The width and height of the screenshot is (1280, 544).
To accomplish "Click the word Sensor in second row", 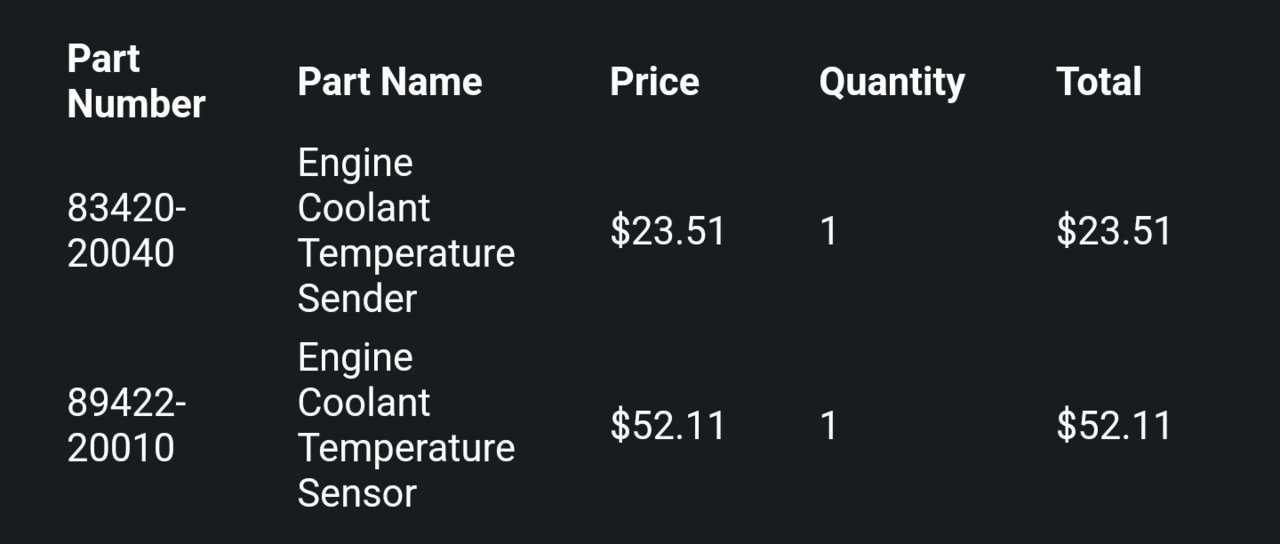I will pos(357,493).
